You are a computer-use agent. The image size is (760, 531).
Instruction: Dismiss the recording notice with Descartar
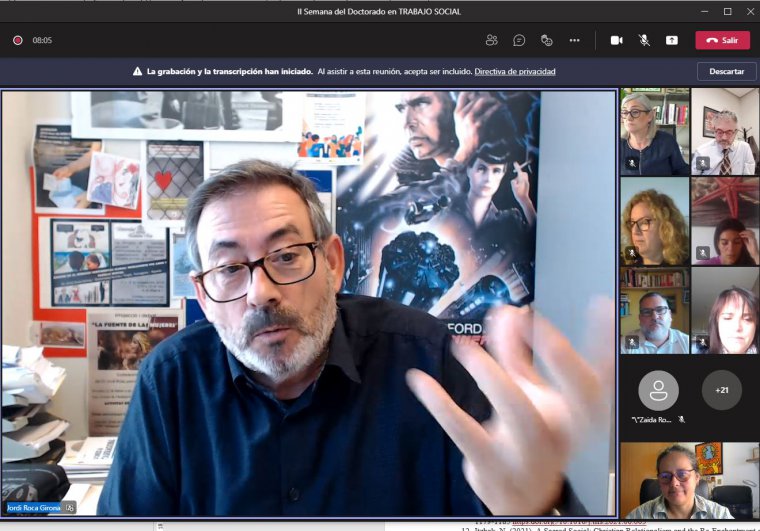point(726,72)
